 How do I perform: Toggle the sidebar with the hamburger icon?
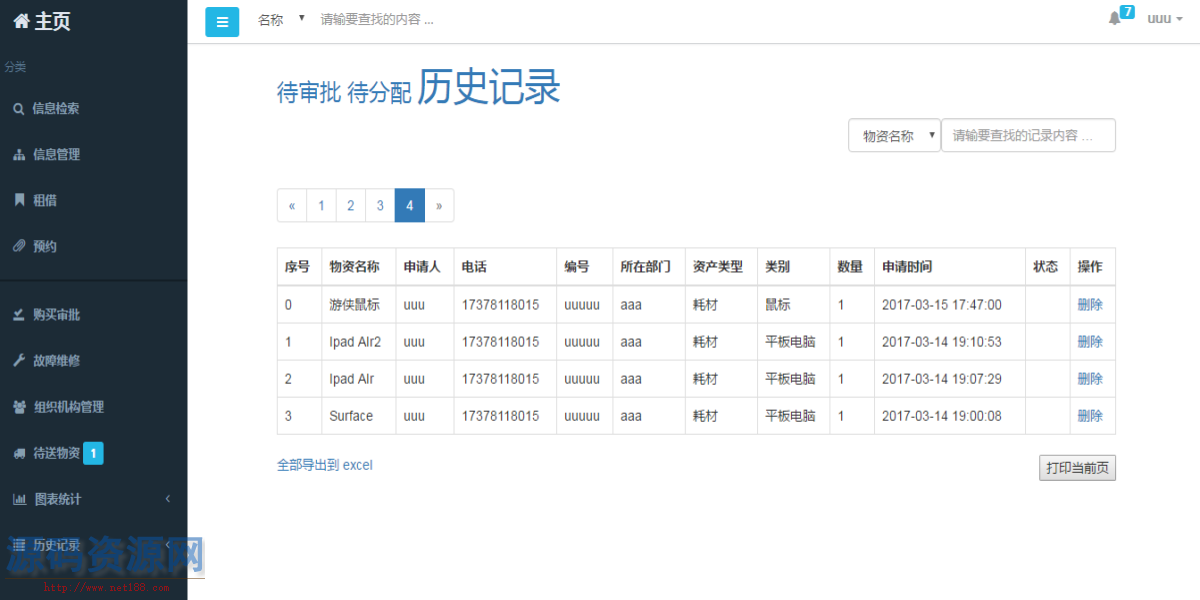coord(222,21)
